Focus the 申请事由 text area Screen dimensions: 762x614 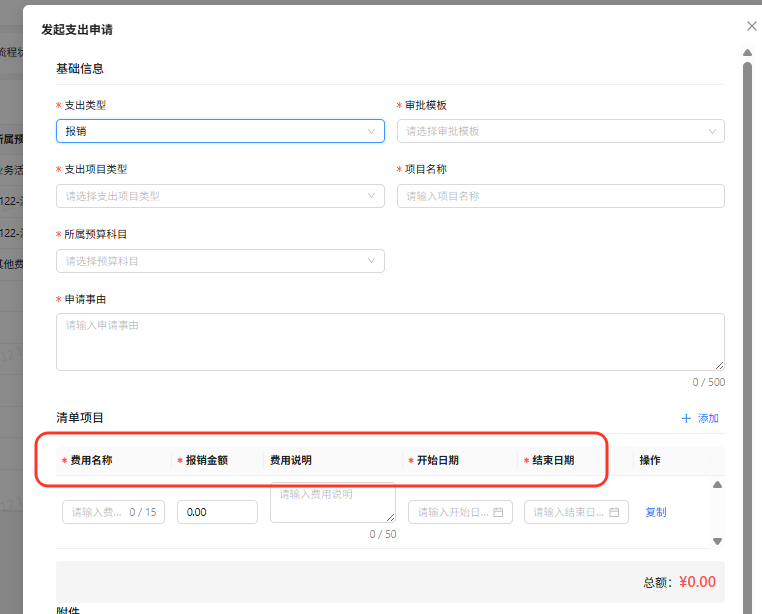(390, 341)
